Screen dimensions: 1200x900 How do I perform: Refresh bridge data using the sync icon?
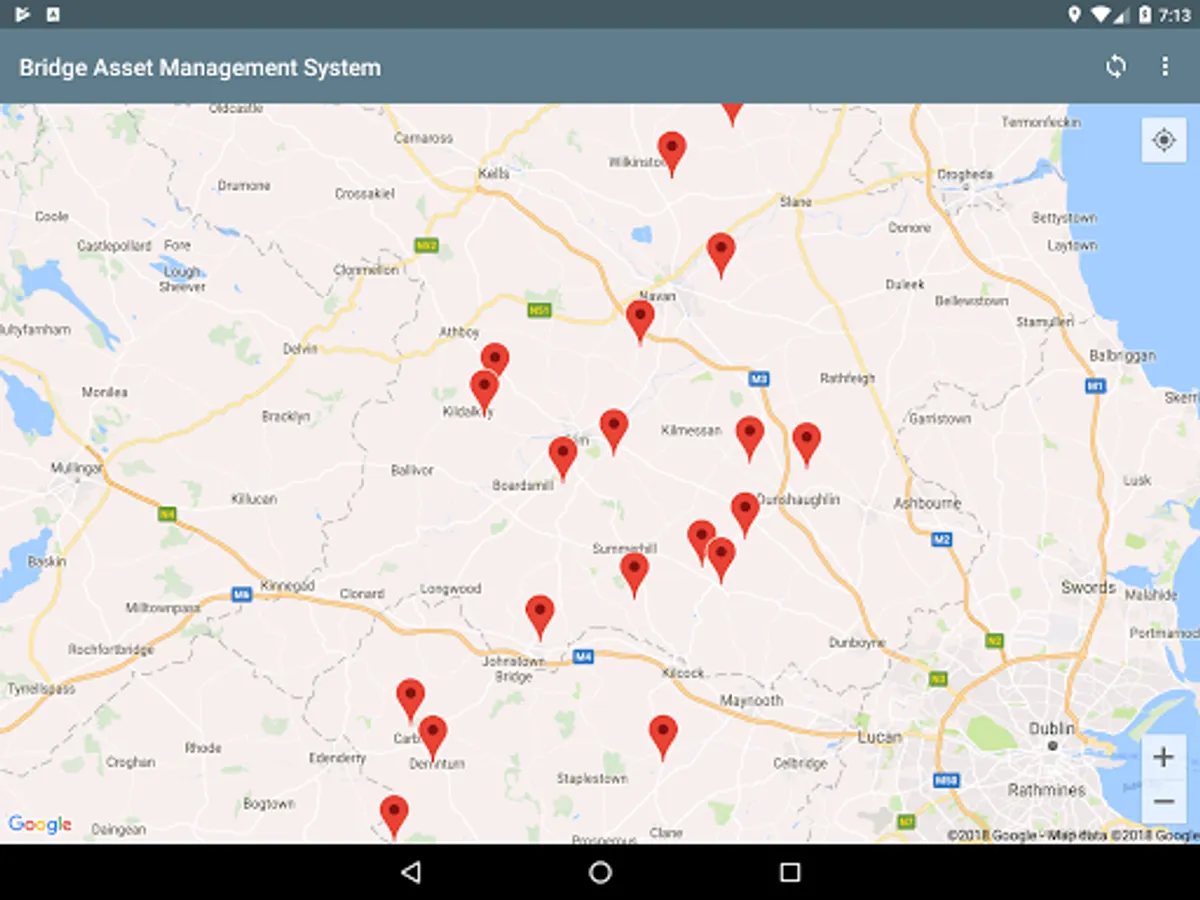click(x=1115, y=67)
